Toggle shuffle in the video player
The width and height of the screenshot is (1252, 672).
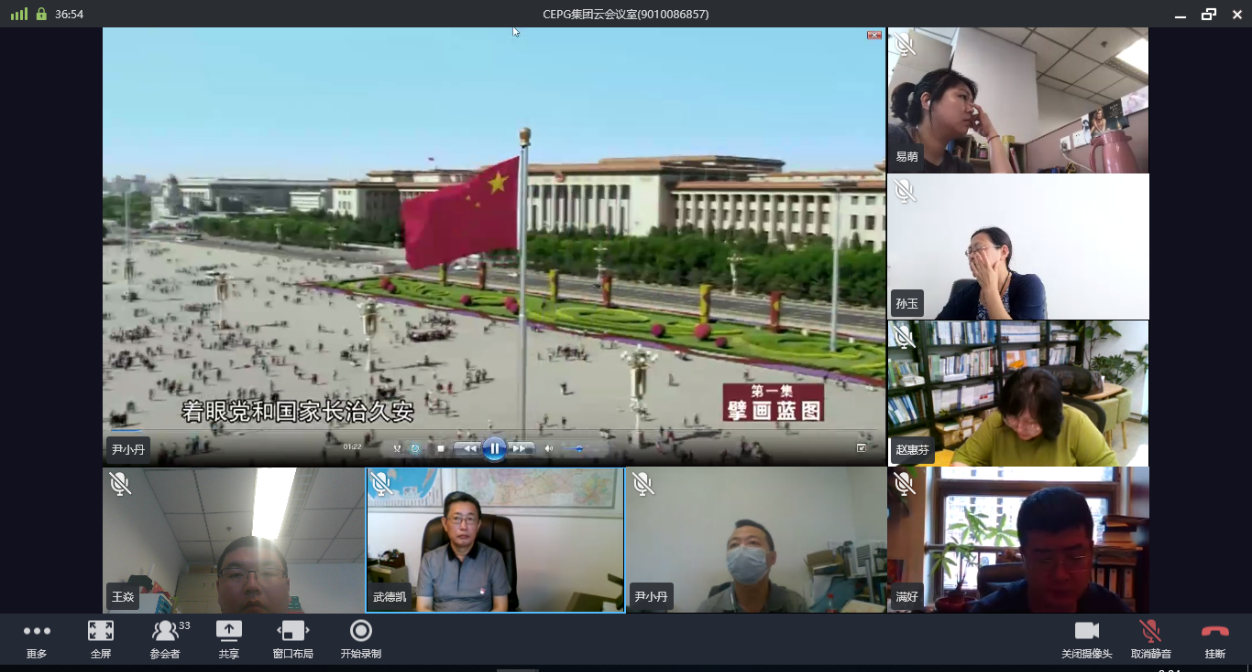(397, 449)
